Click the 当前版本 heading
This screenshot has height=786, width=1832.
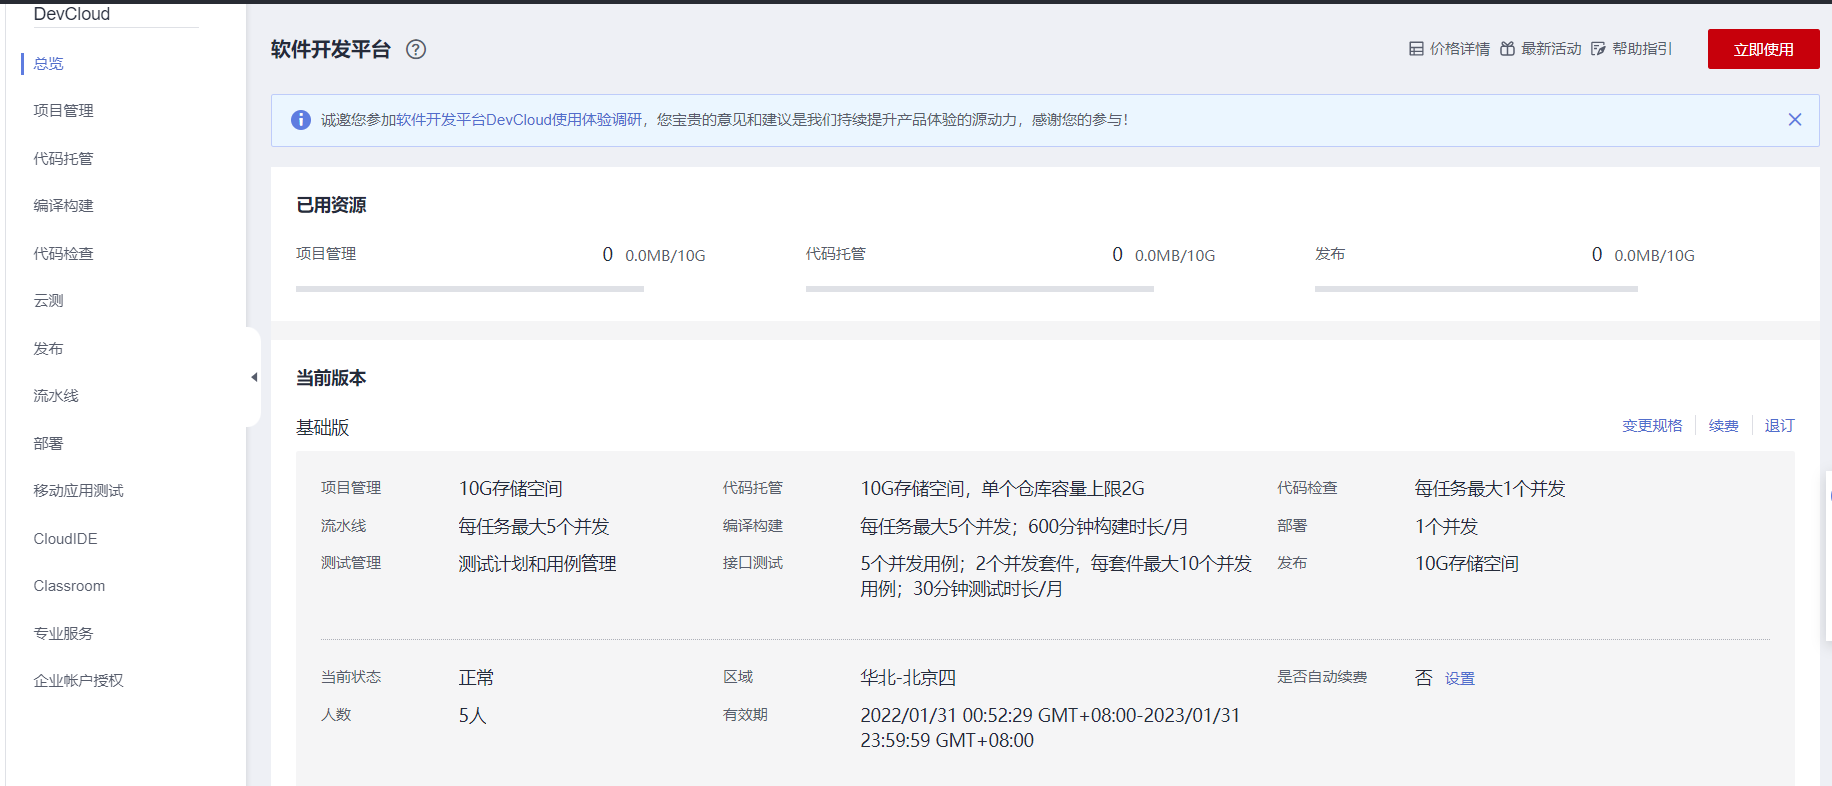coord(331,378)
